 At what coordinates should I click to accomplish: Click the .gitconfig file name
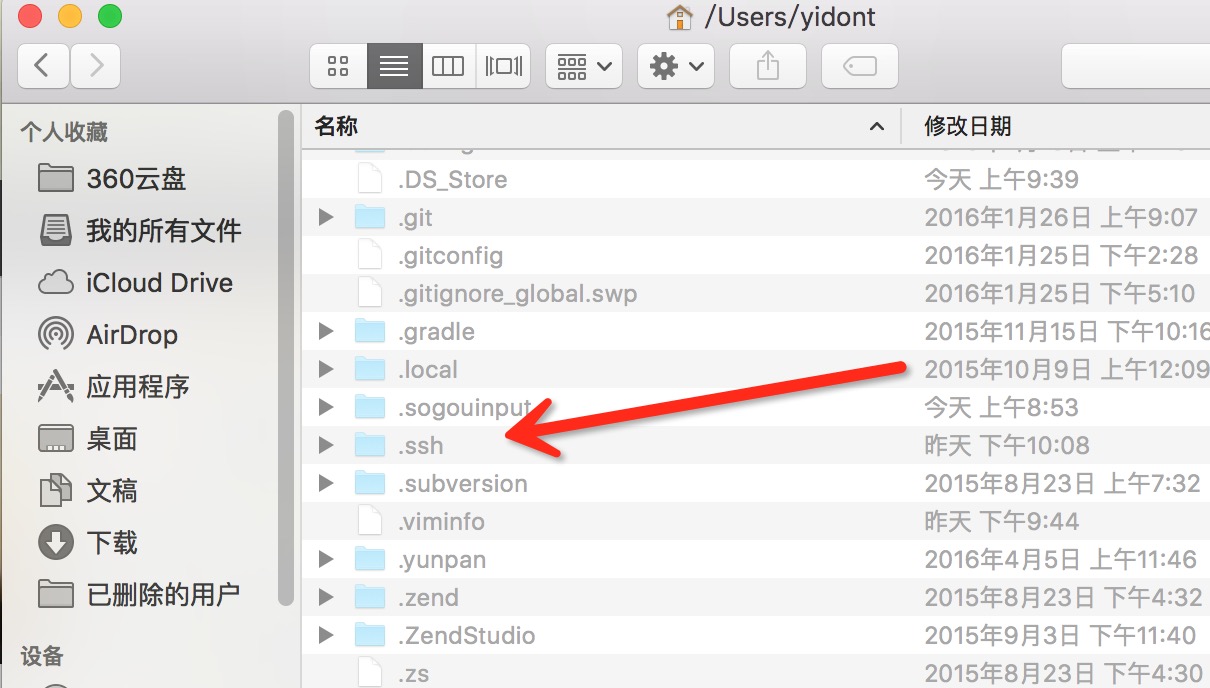click(450, 255)
